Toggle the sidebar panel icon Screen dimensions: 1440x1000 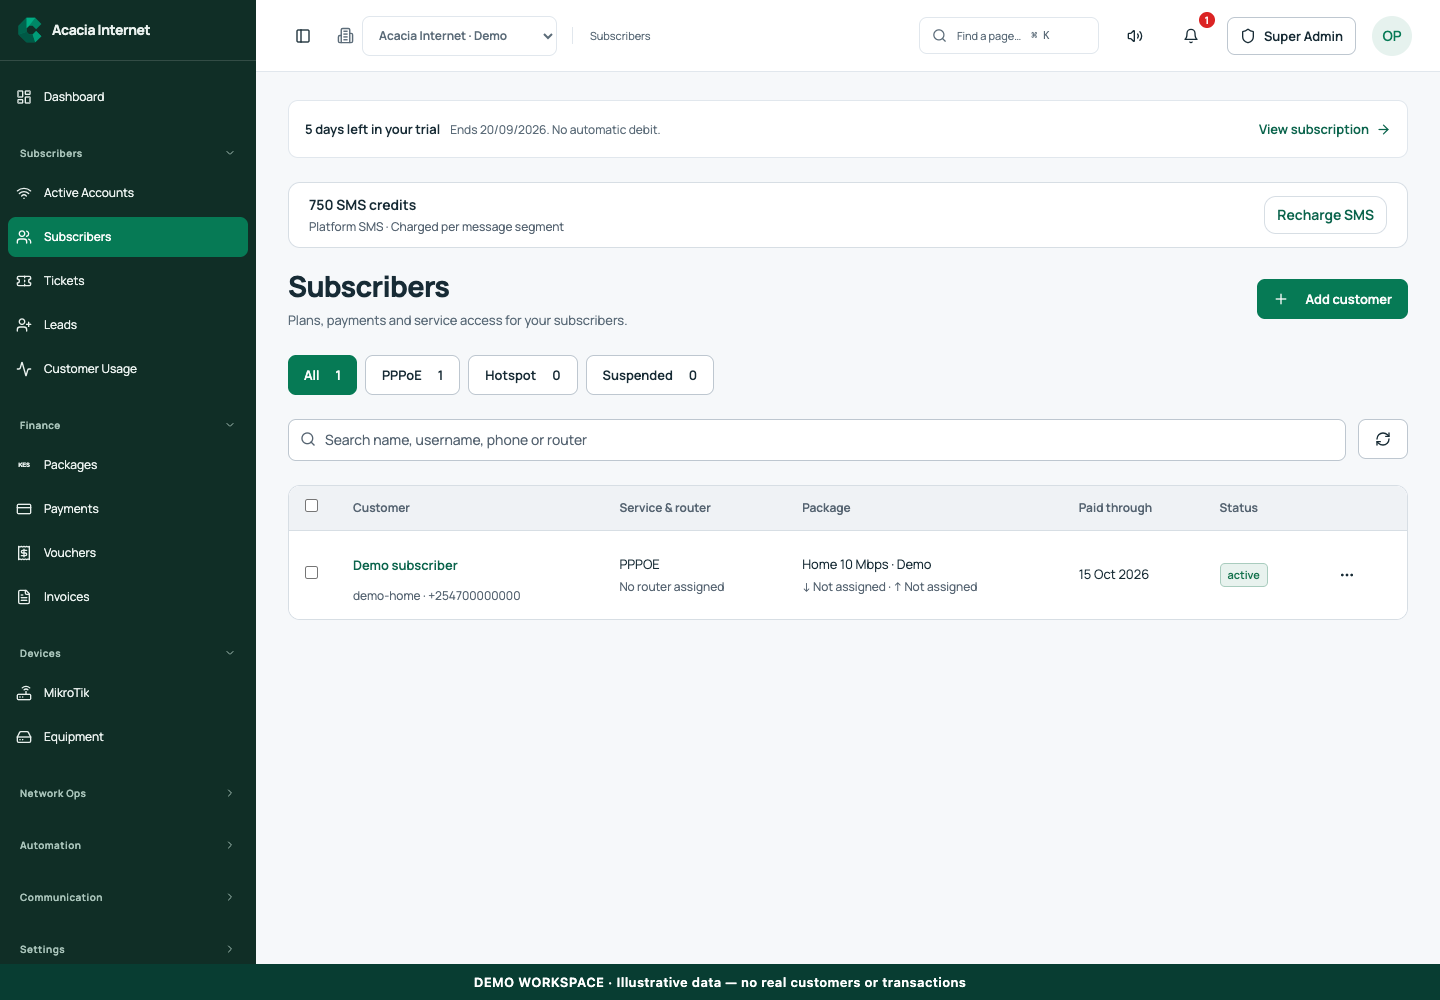pos(303,36)
